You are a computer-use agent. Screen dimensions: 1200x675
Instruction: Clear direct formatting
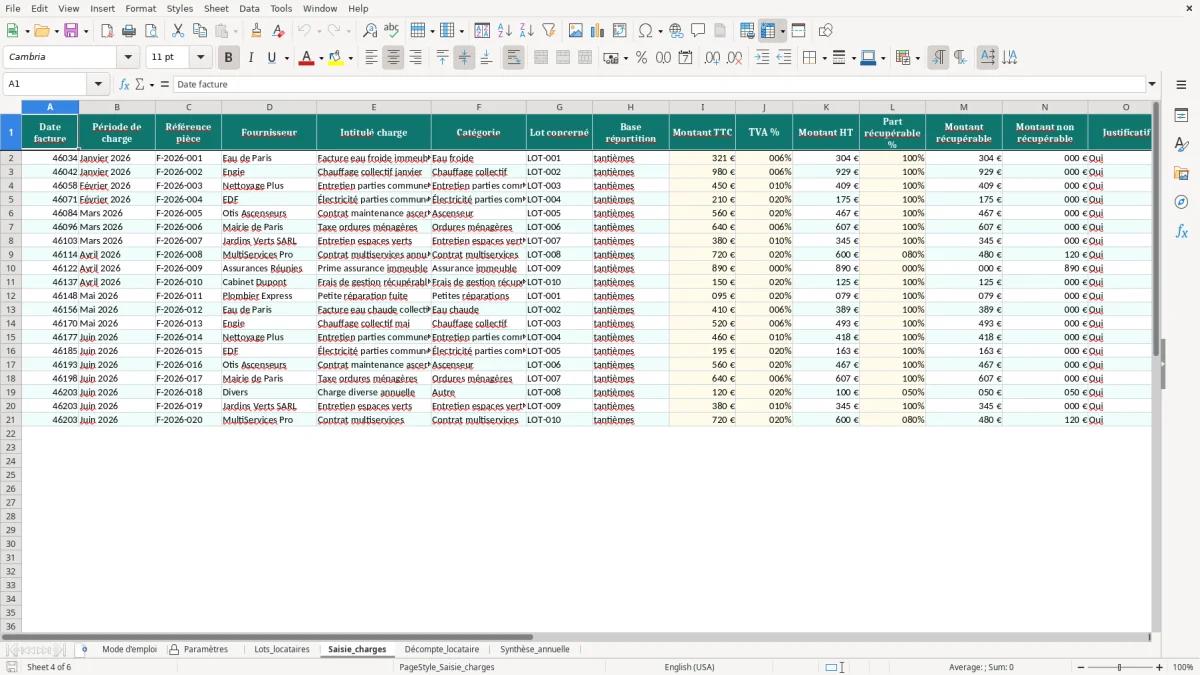[279, 31]
